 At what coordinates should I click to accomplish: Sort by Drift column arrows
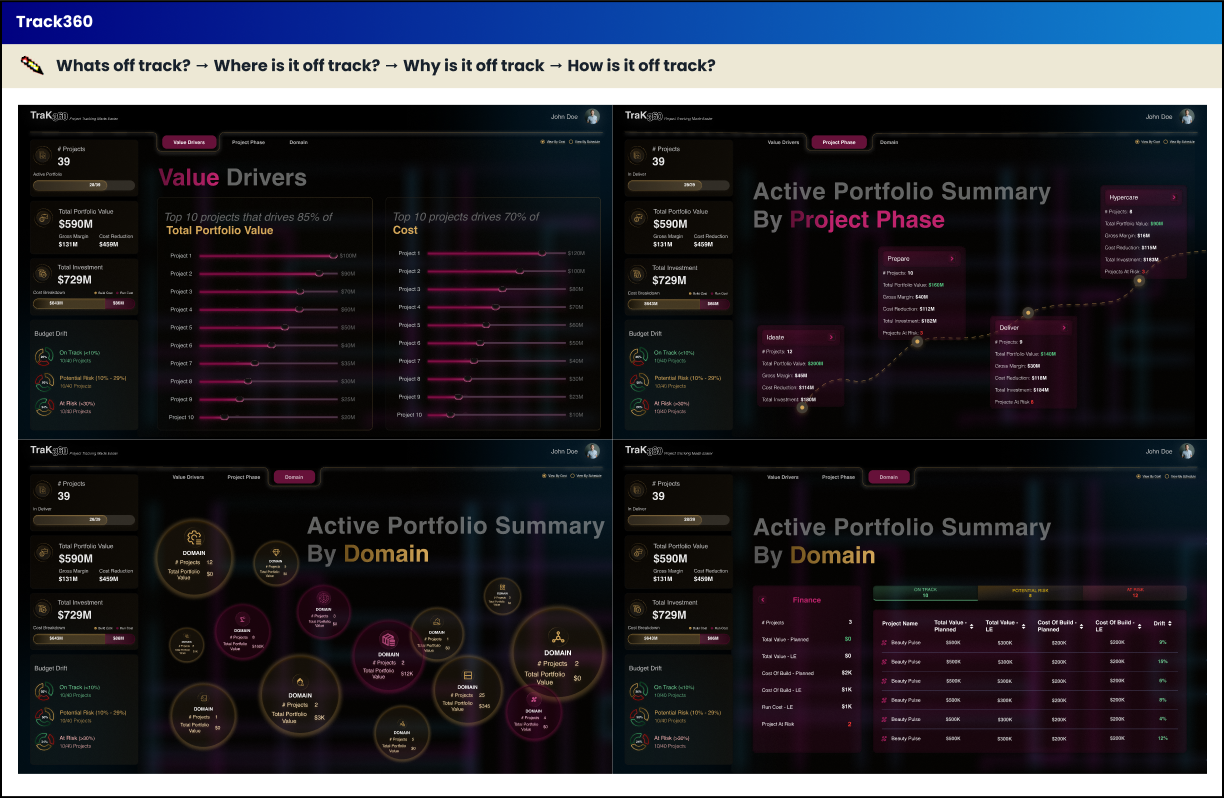click(x=1171, y=624)
